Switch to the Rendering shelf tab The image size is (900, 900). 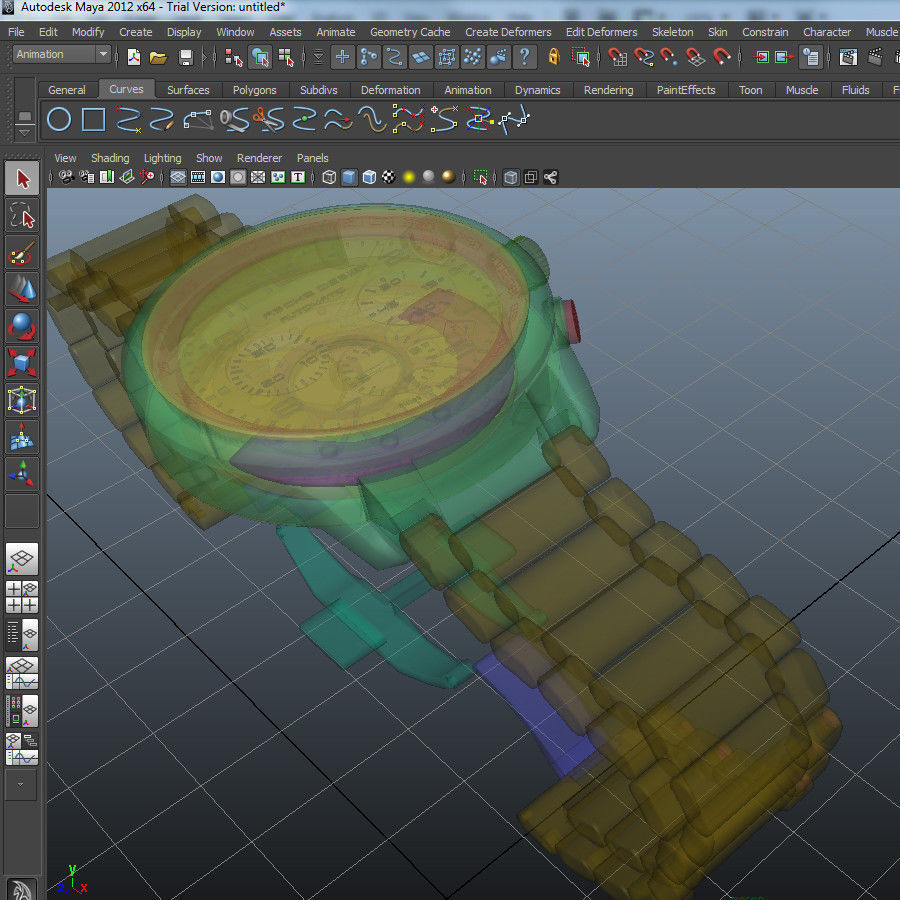click(x=608, y=90)
